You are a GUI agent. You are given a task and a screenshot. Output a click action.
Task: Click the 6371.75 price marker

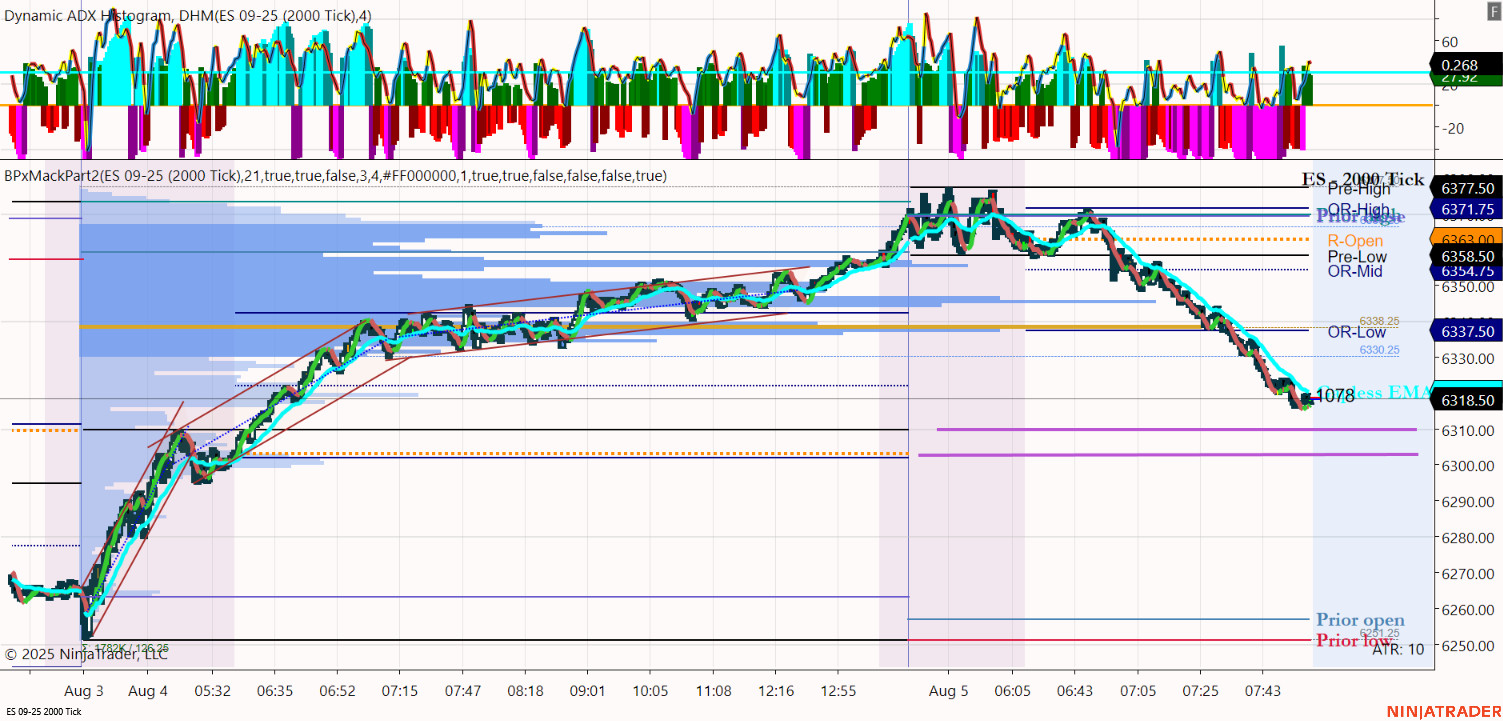(1468, 209)
